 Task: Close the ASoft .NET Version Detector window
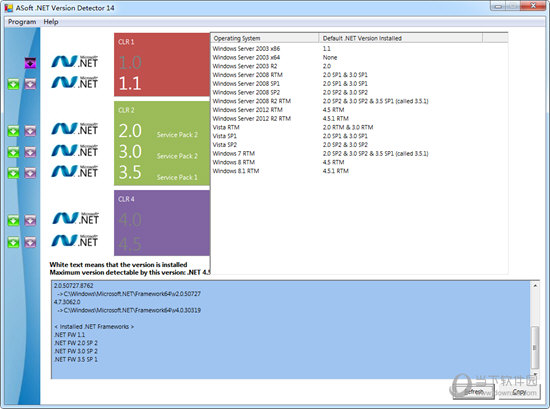[533, 6]
